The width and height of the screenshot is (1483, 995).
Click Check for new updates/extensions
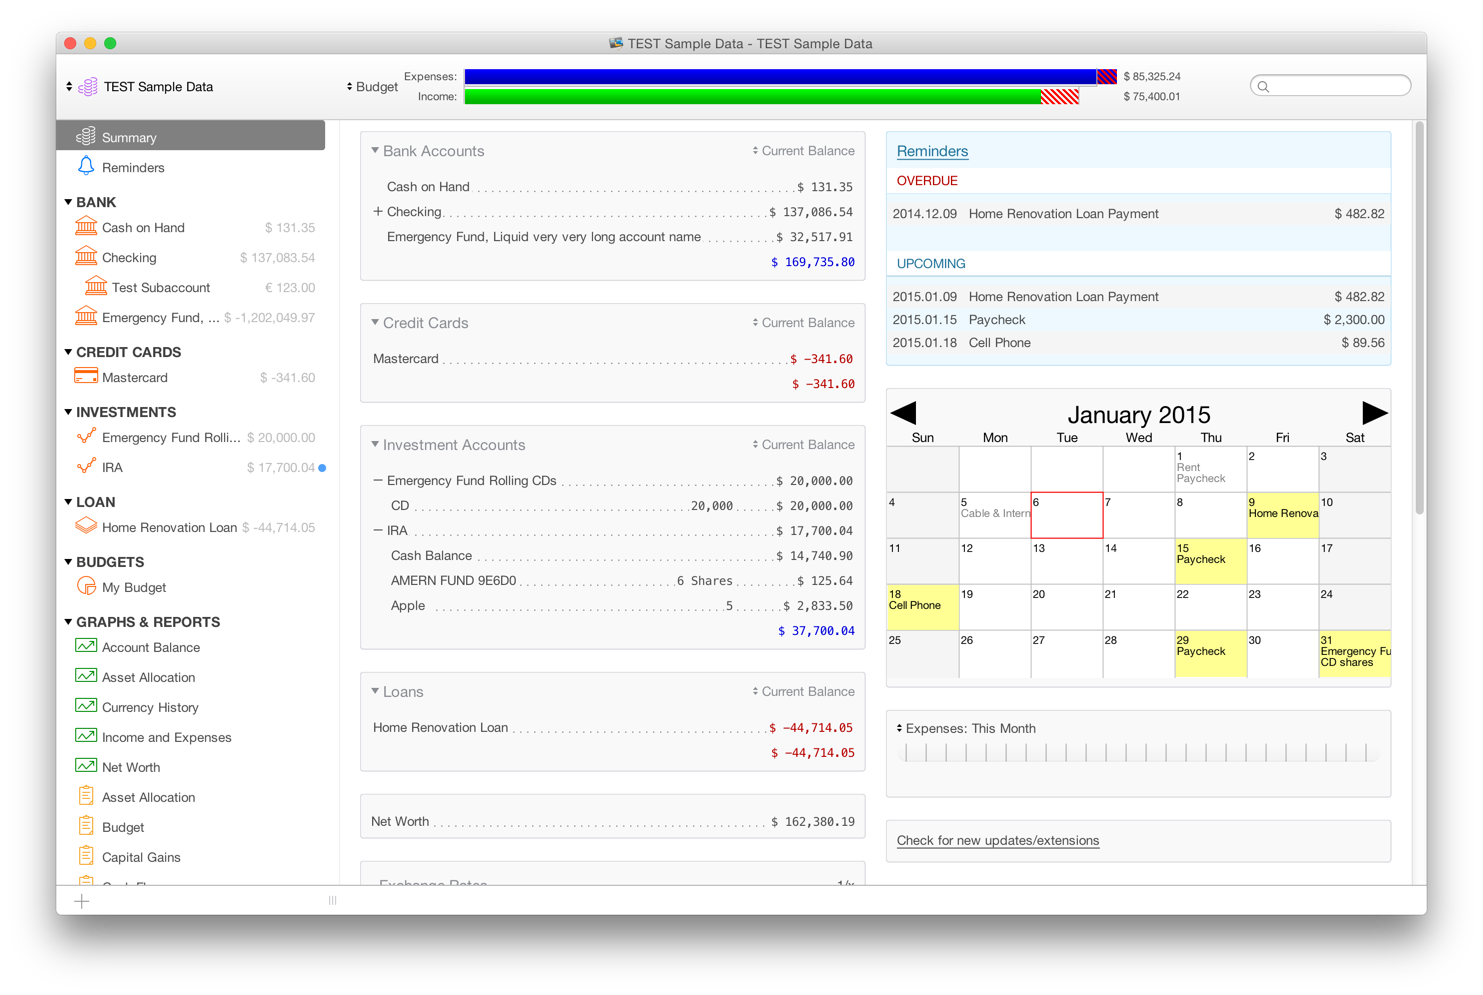(998, 840)
